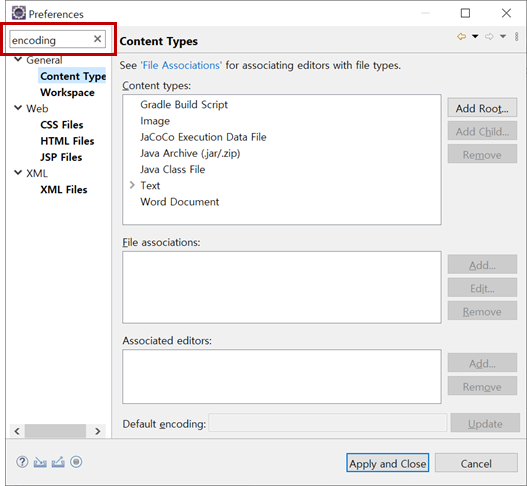Click Remove beside Associated editors
Viewport: 527px width, 486px height.
[x=482, y=386]
